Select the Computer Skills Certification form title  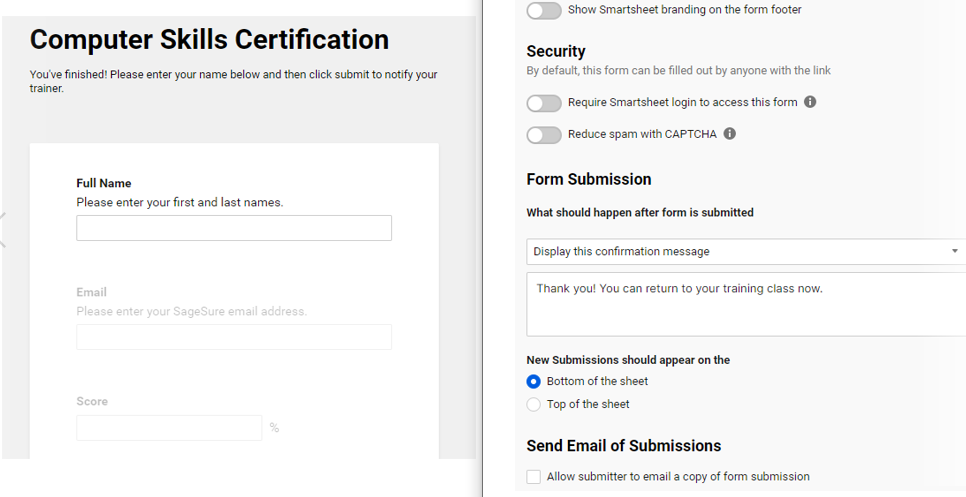coord(209,40)
